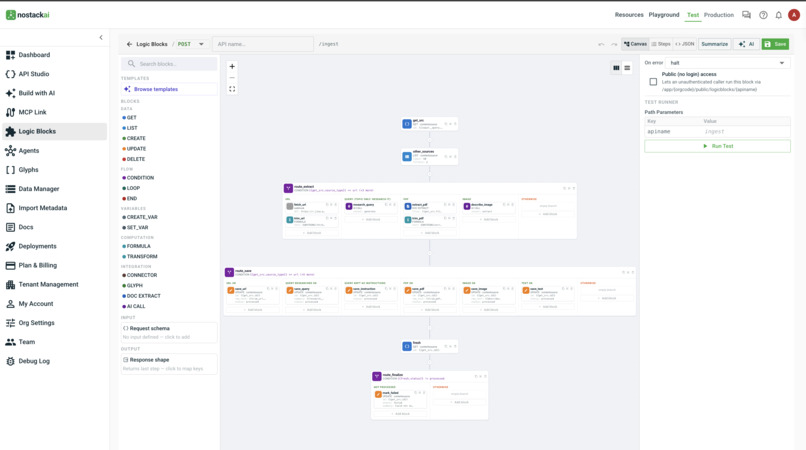Switch canvas to grid layout view
The width and height of the screenshot is (806, 450).
point(616,68)
